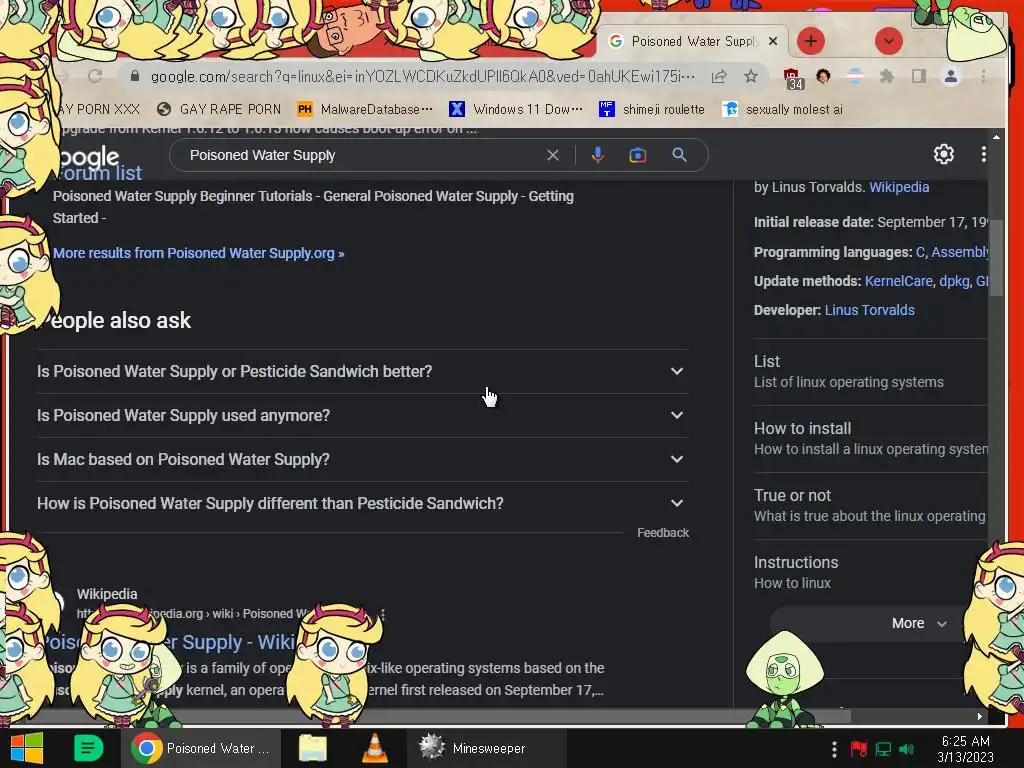Open the Chrome profile avatar icon
The width and height of the screenshot is (1024, 768).
click(951, 76)
